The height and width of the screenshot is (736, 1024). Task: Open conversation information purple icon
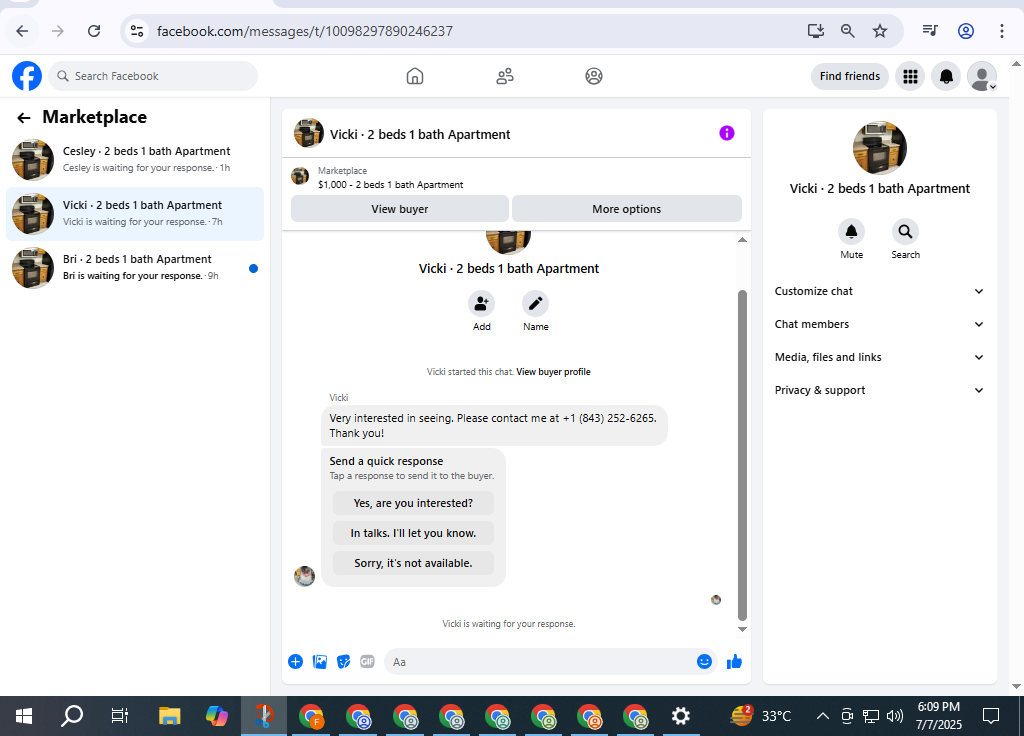point(727,133)
